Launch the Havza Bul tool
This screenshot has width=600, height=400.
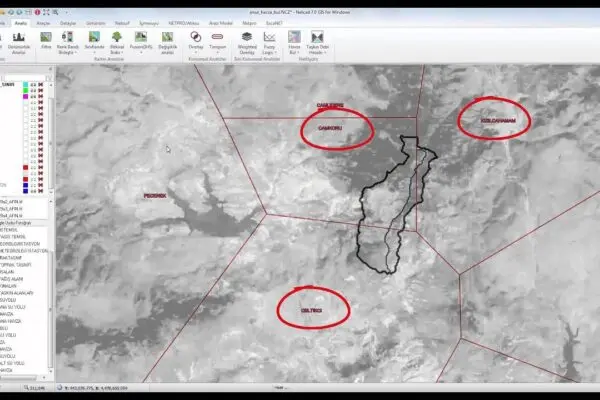(294, 42)
